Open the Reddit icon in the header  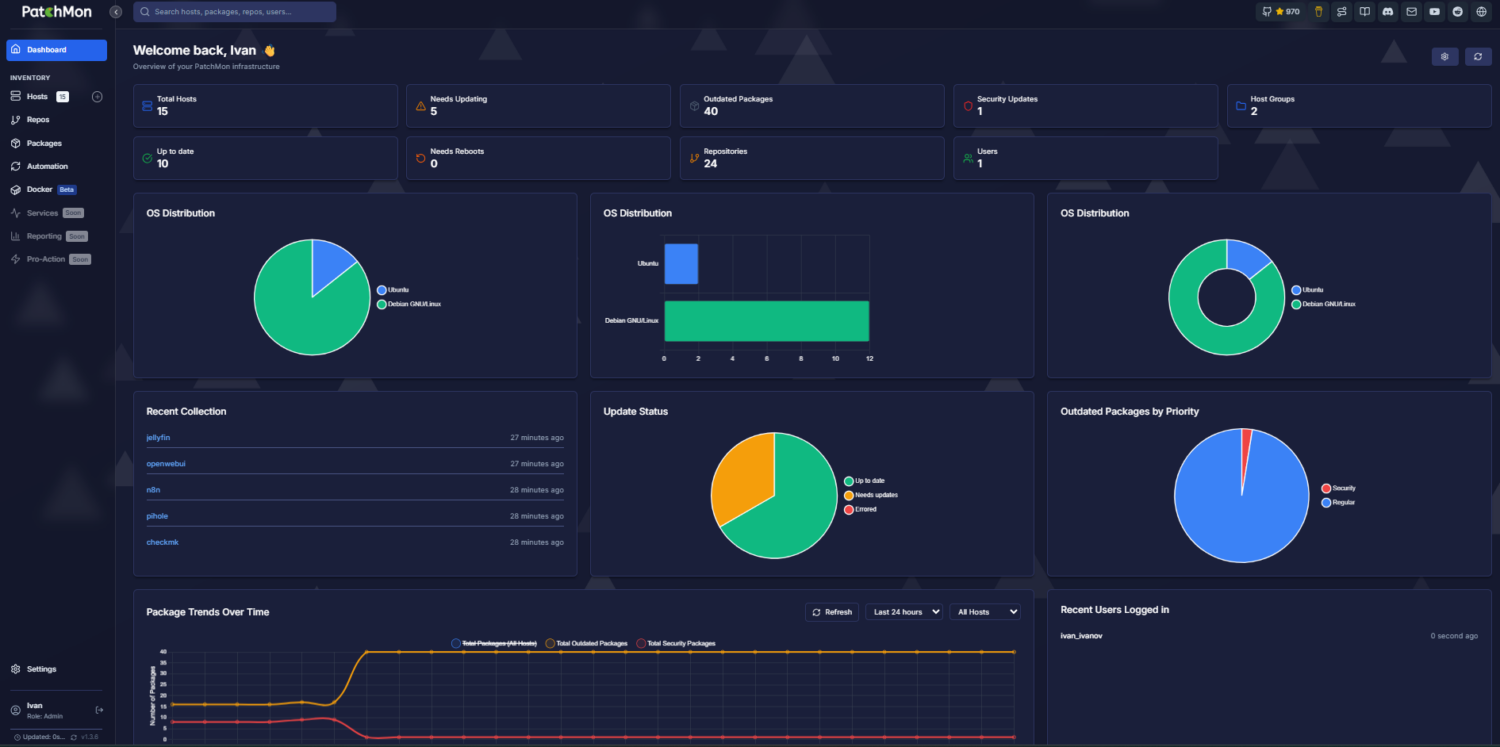point(1458,12)
